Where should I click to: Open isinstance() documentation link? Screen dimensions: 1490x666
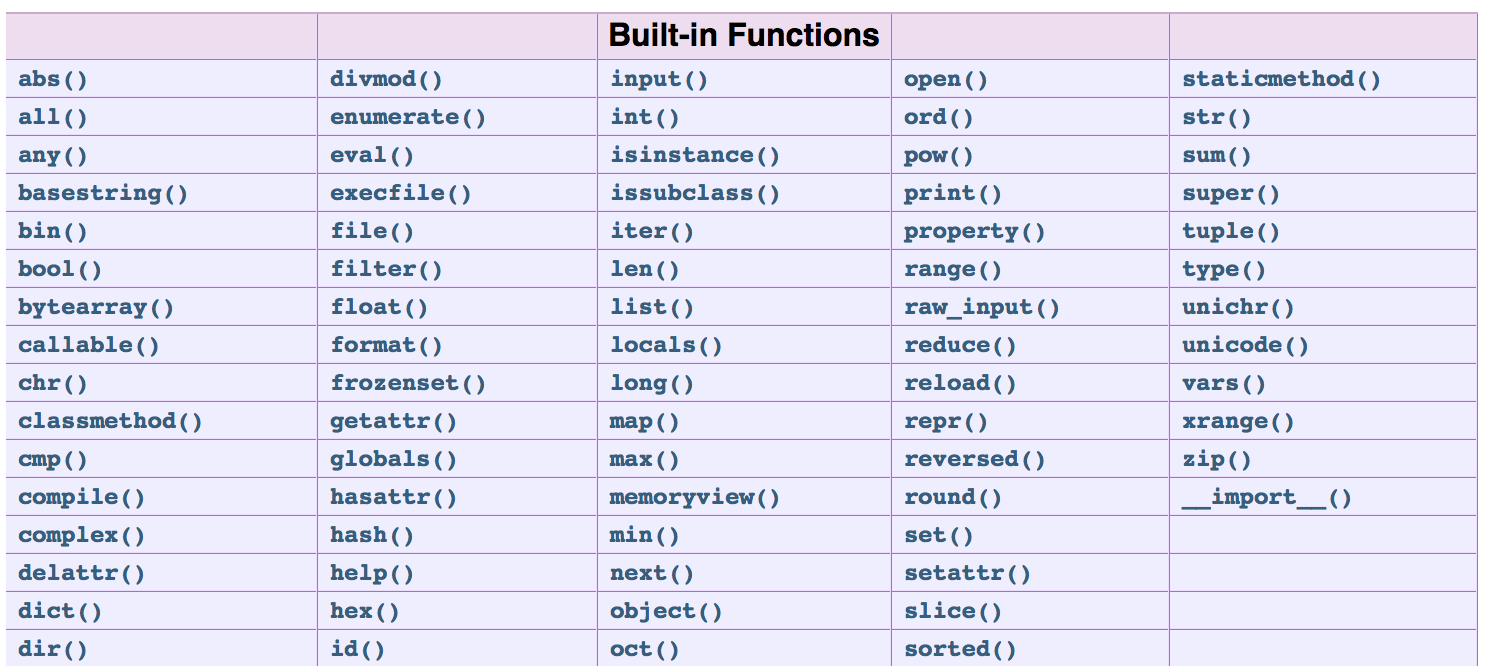pos(695,156)
